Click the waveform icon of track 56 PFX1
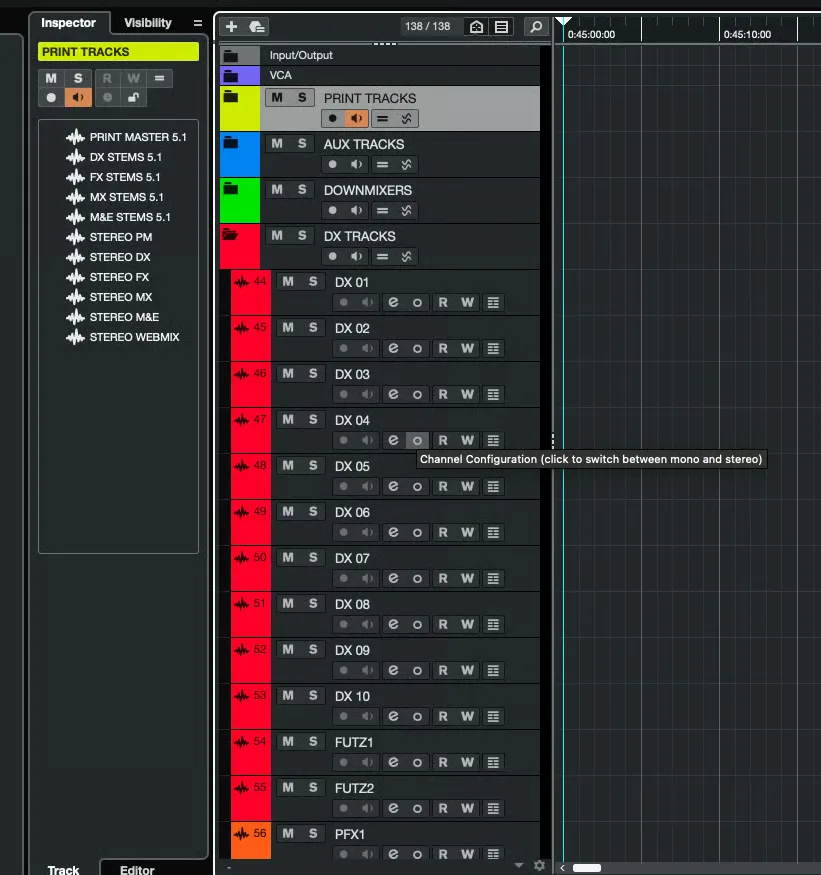821x875 pixels. tap(241, 834)
